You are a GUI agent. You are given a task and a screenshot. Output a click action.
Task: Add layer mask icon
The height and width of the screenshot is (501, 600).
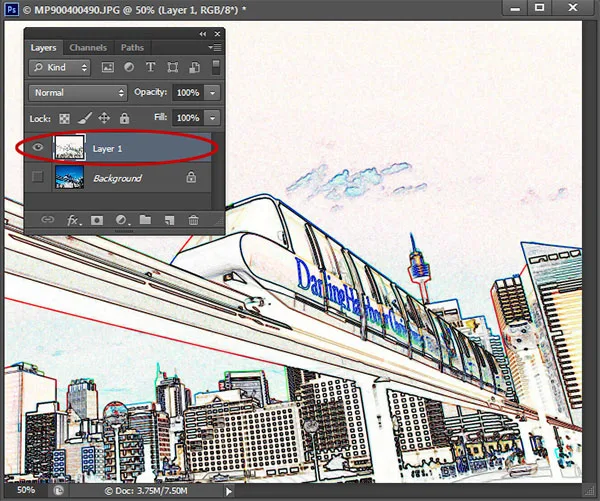pos(97,220)
